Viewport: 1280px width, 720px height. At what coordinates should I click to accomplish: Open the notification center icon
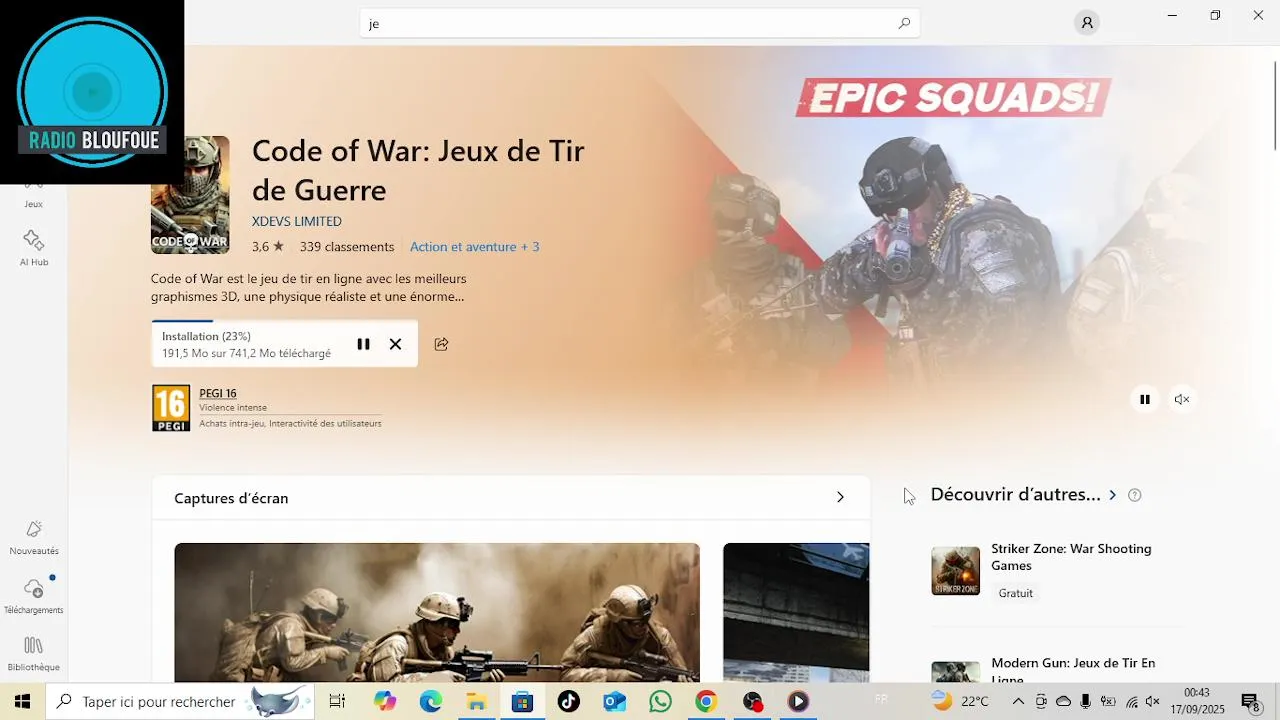click(1250, 701)
